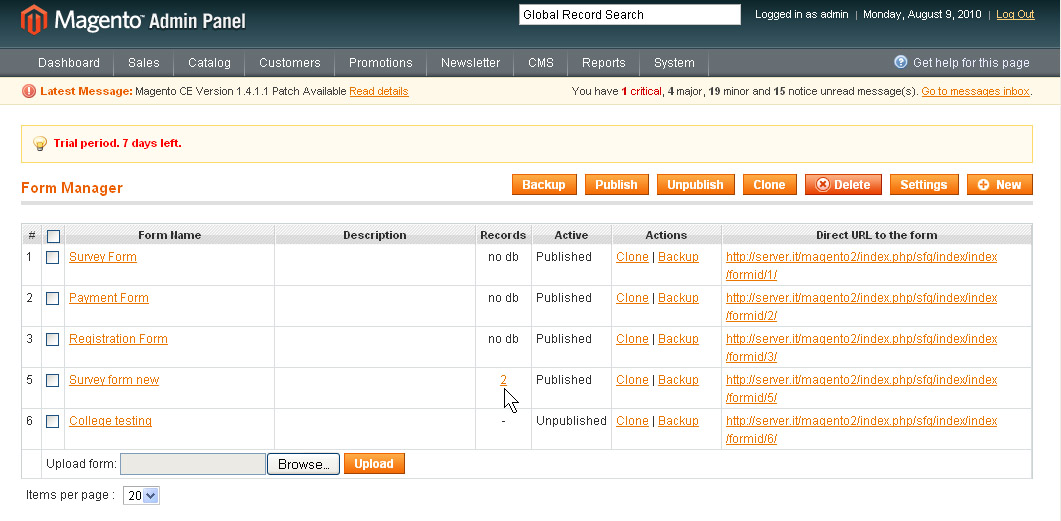Open the System menu
1061x521 pixels.
674,63
